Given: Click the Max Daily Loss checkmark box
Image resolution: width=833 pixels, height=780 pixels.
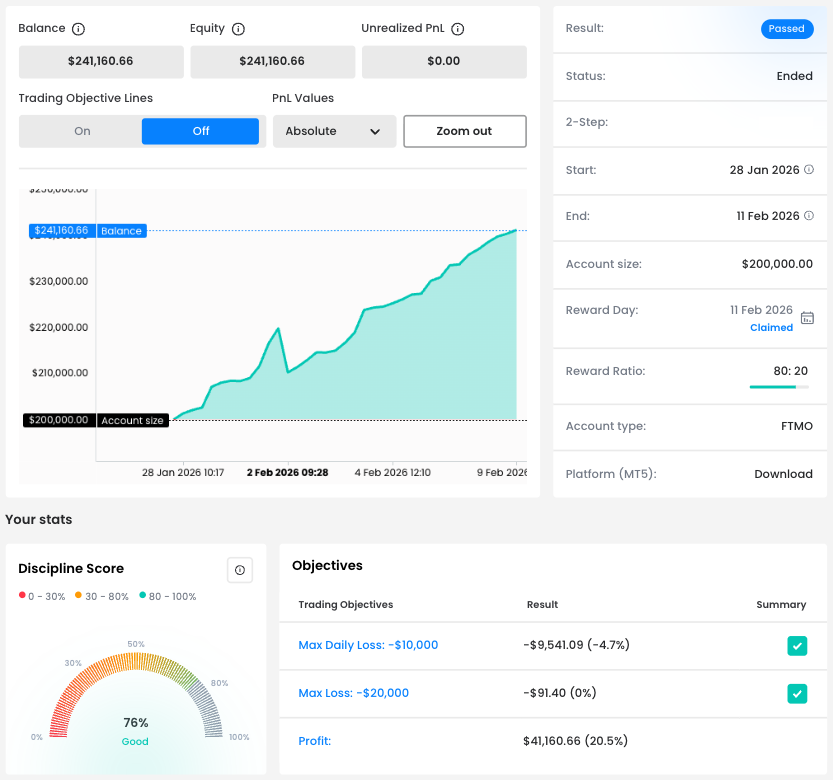Looking at the screenshot, I should [797, 646].
